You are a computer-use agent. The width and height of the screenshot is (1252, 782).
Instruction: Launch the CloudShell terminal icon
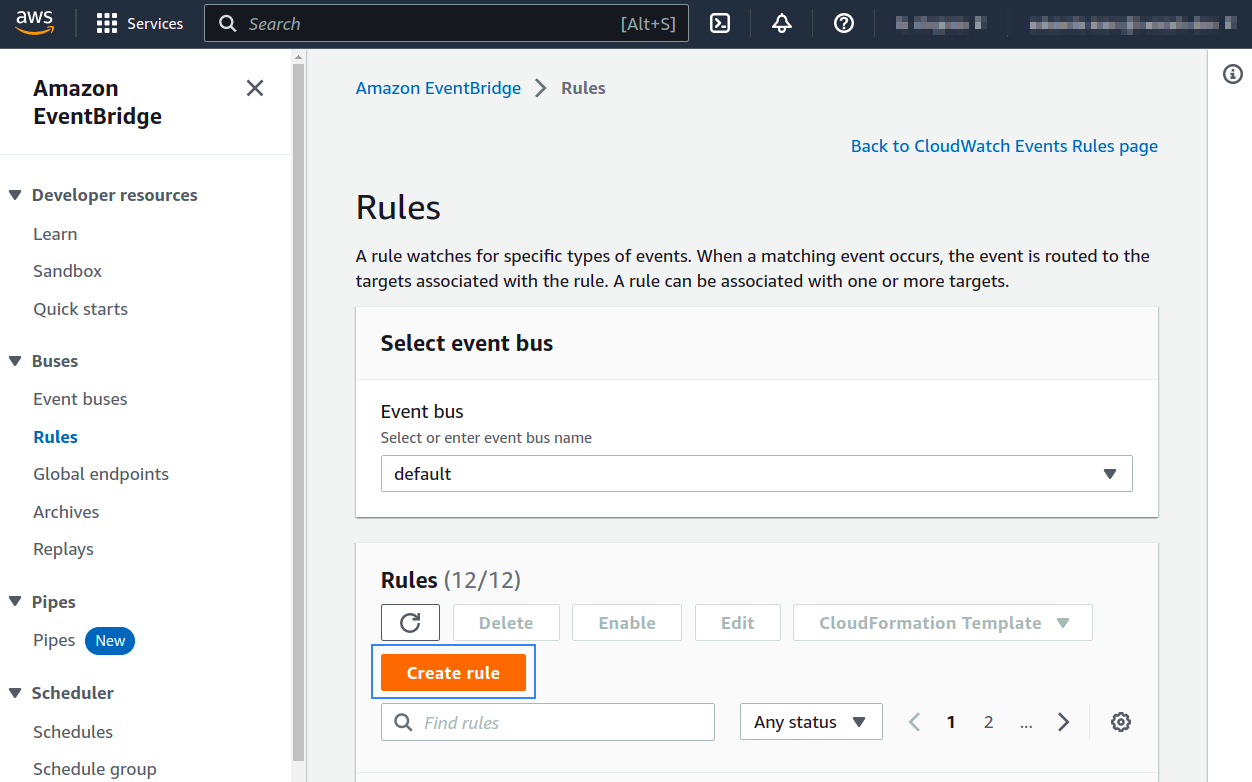pos(720,24)
